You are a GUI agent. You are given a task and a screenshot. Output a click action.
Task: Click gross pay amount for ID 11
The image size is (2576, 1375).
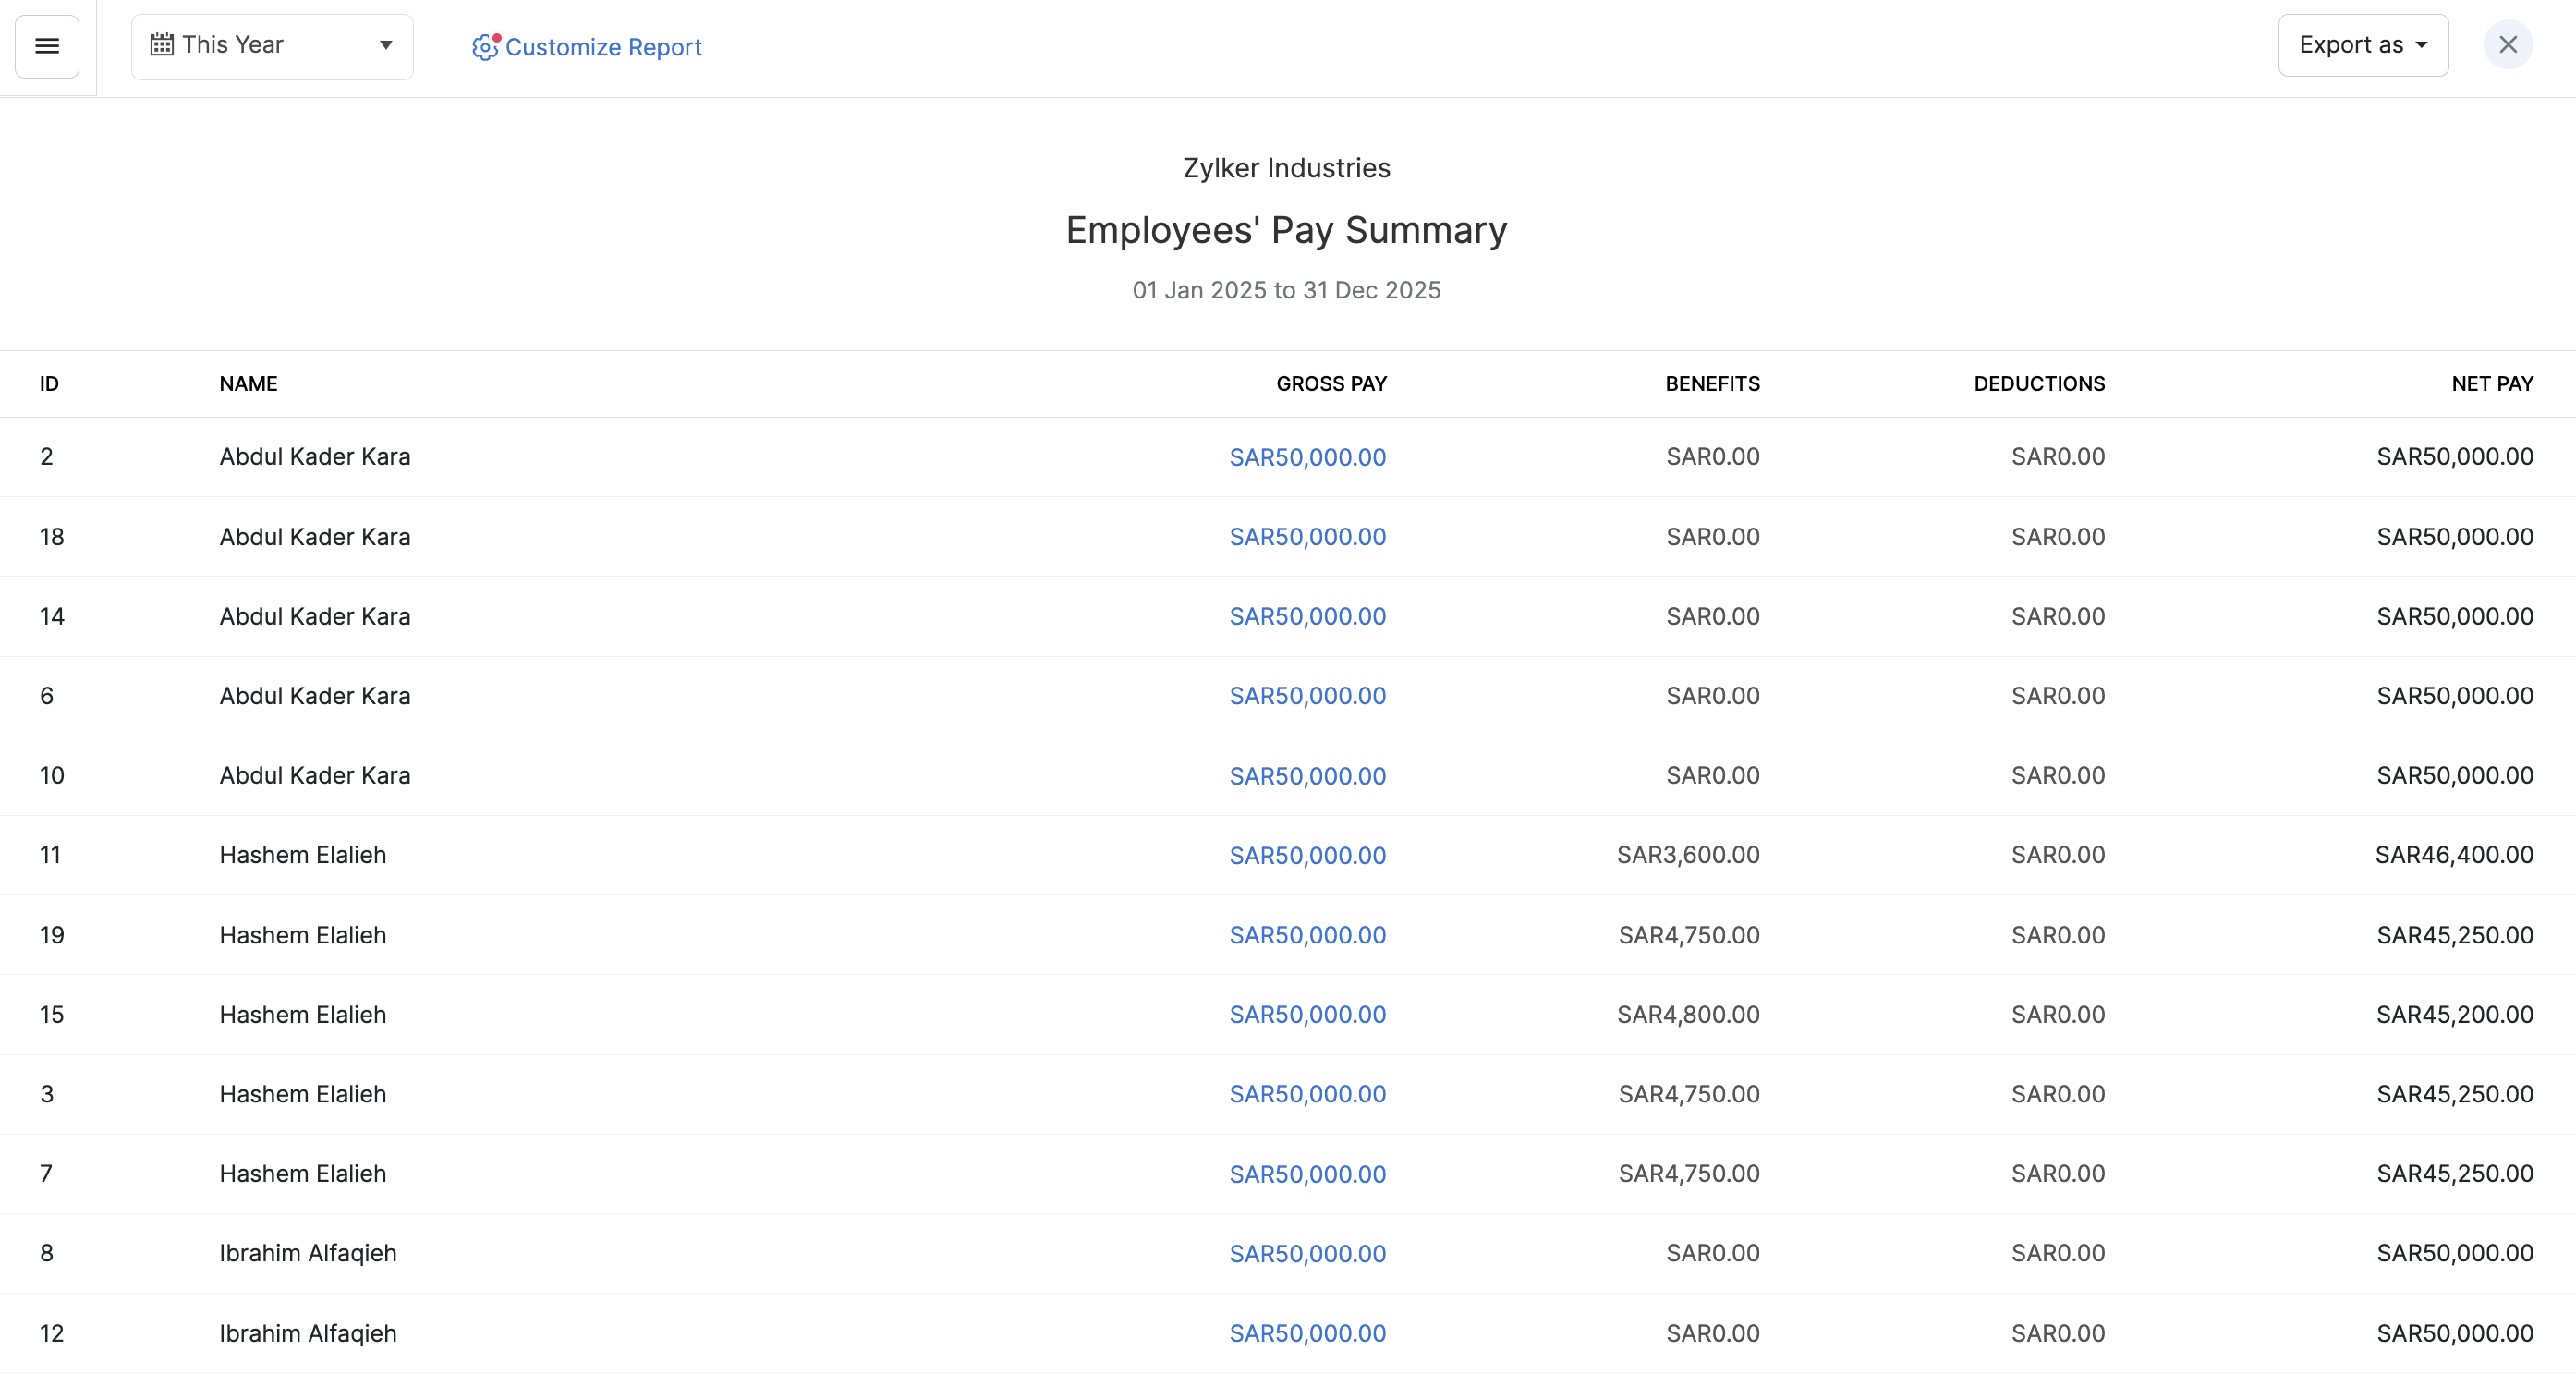(1307, 856)
